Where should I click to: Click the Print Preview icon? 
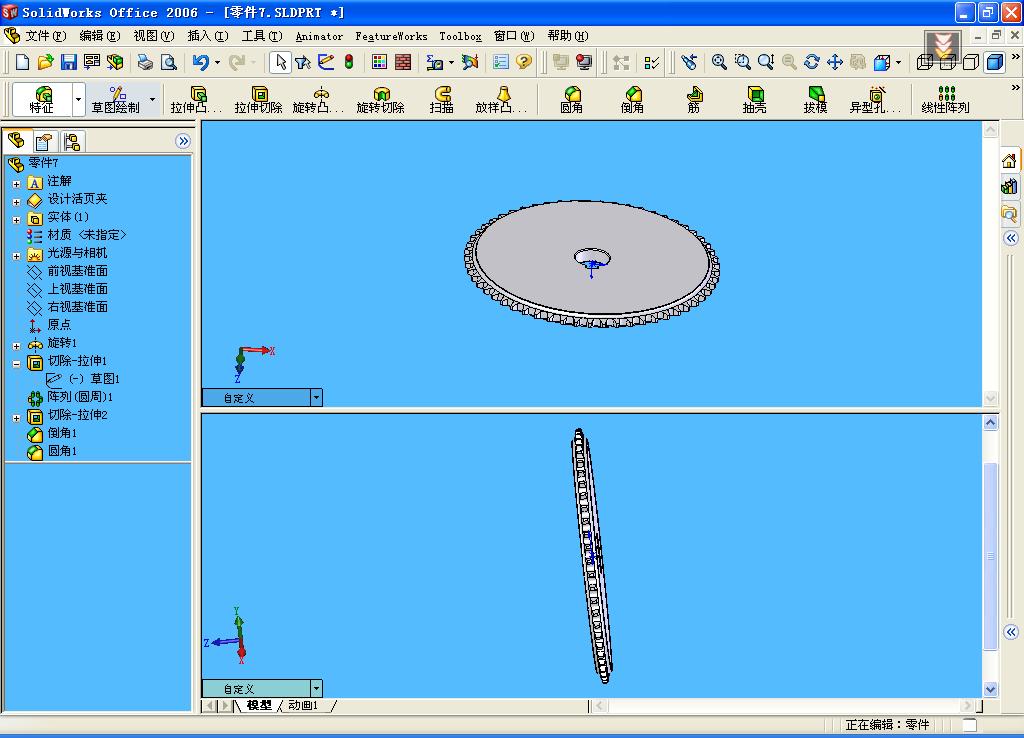[x=168, y=62]
